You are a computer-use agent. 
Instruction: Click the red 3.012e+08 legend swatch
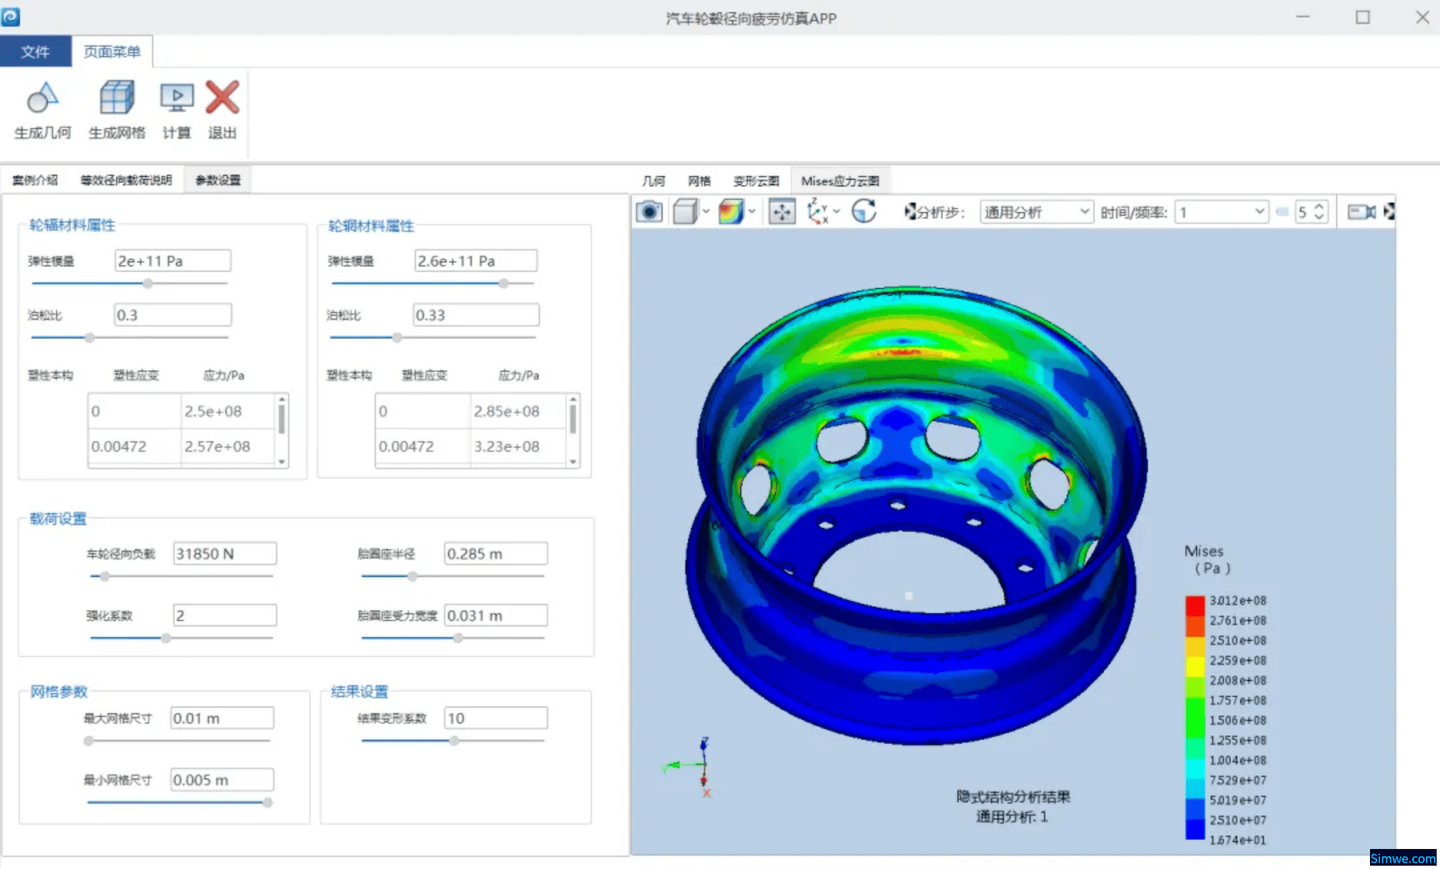point(1195,606)
